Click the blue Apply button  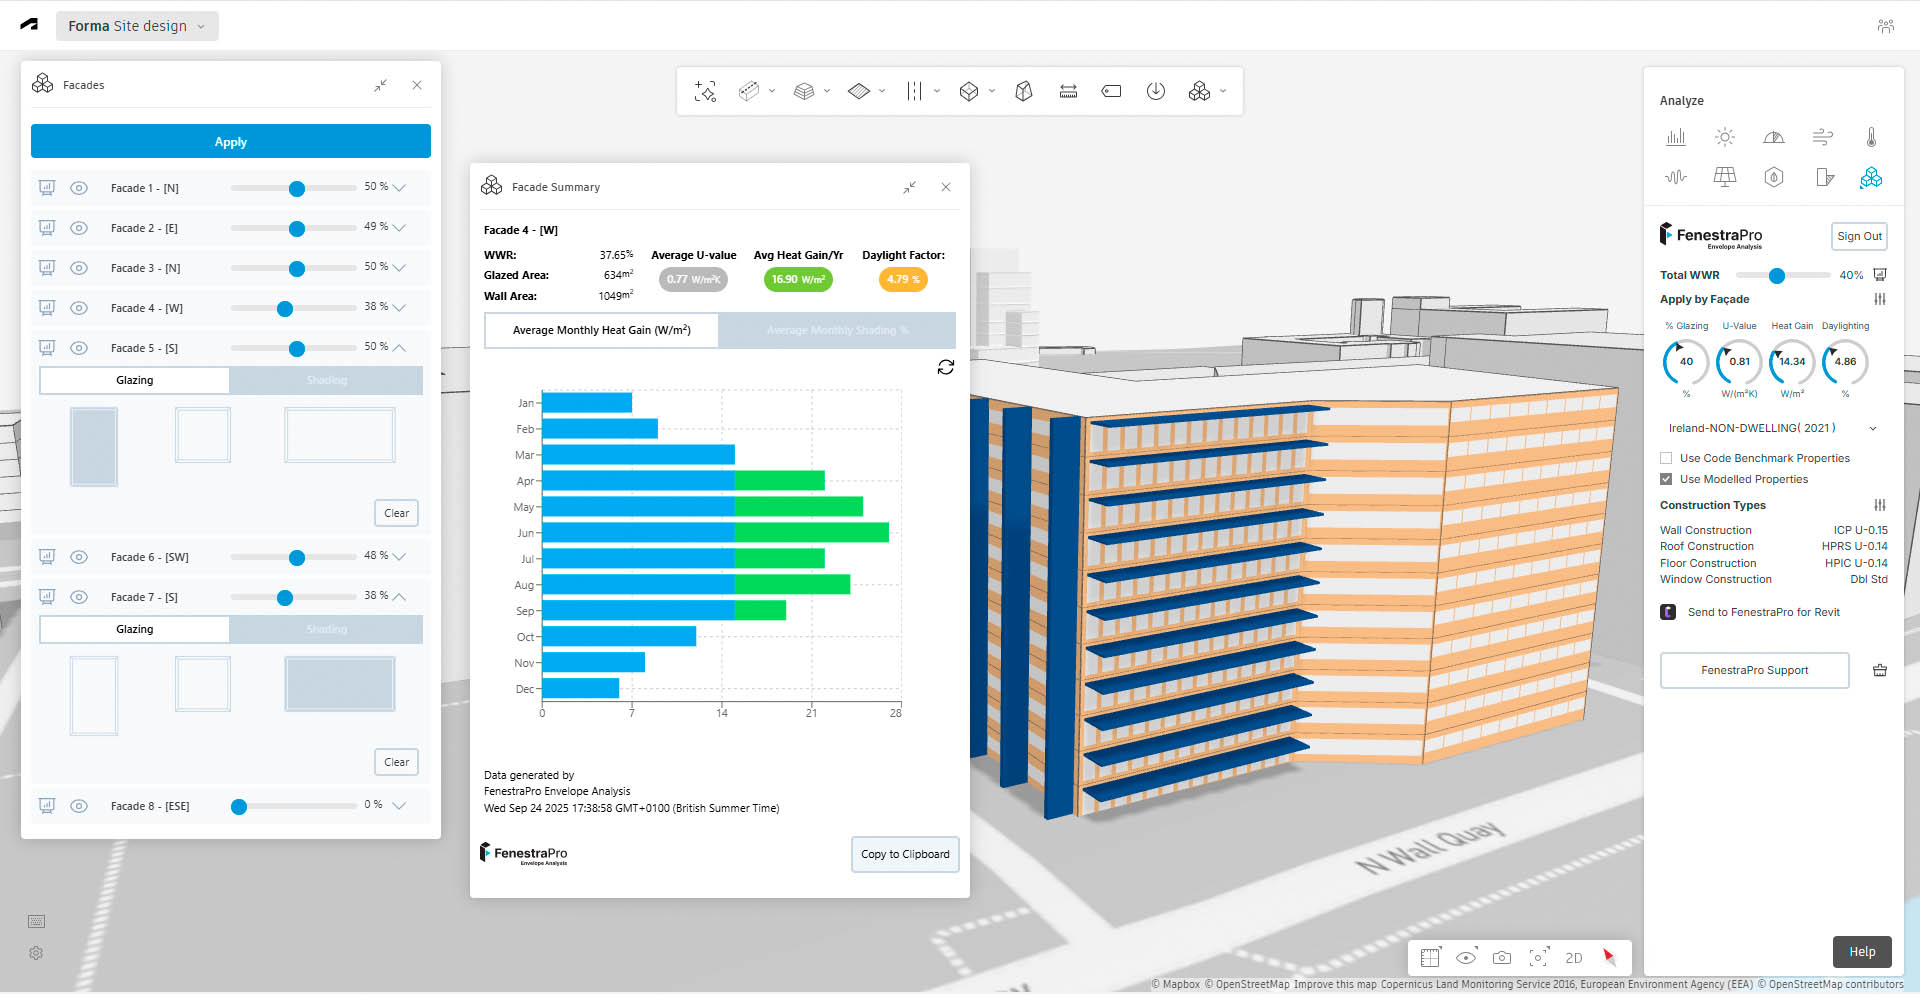231,142
